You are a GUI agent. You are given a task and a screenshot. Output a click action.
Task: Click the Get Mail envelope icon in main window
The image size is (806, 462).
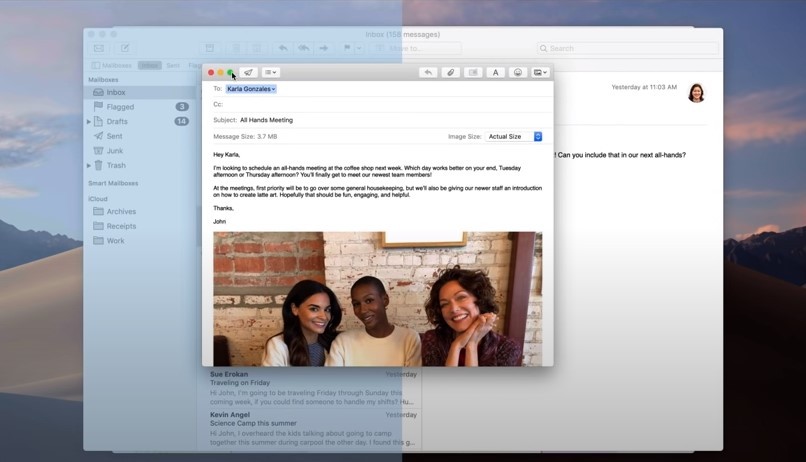(x=99, y=48)
